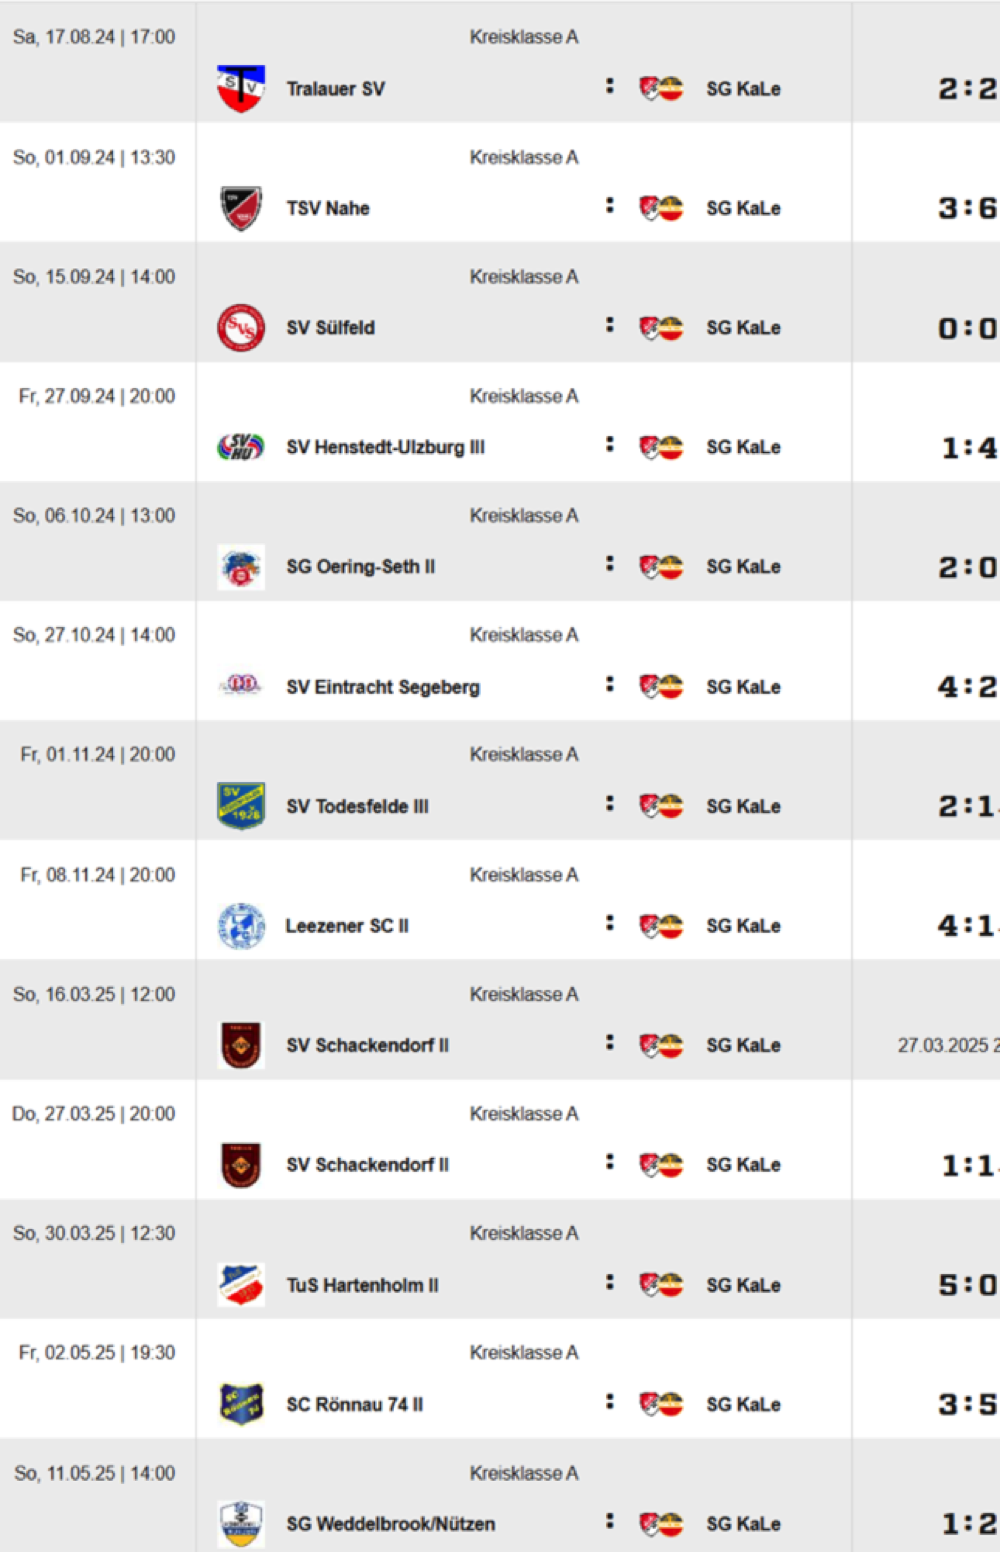
Task: Click the TuS Hartenholm II crest
Action: point(241,1285)
